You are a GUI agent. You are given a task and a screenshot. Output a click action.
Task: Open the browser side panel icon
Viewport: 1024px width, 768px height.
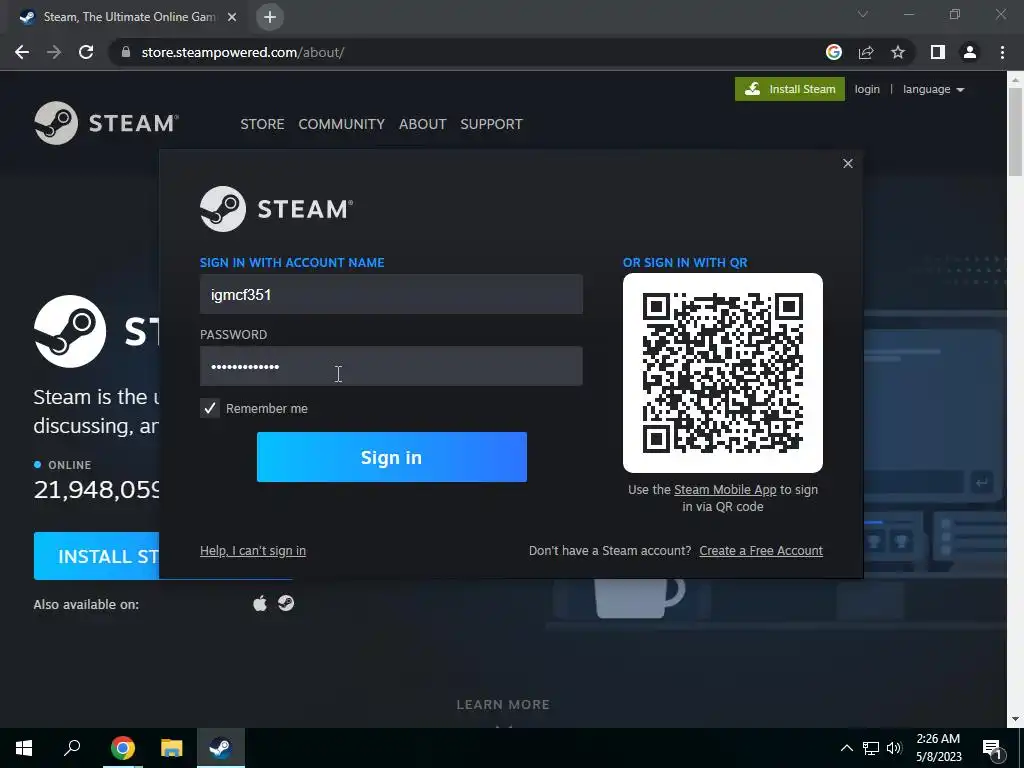[x=938, y=52]
